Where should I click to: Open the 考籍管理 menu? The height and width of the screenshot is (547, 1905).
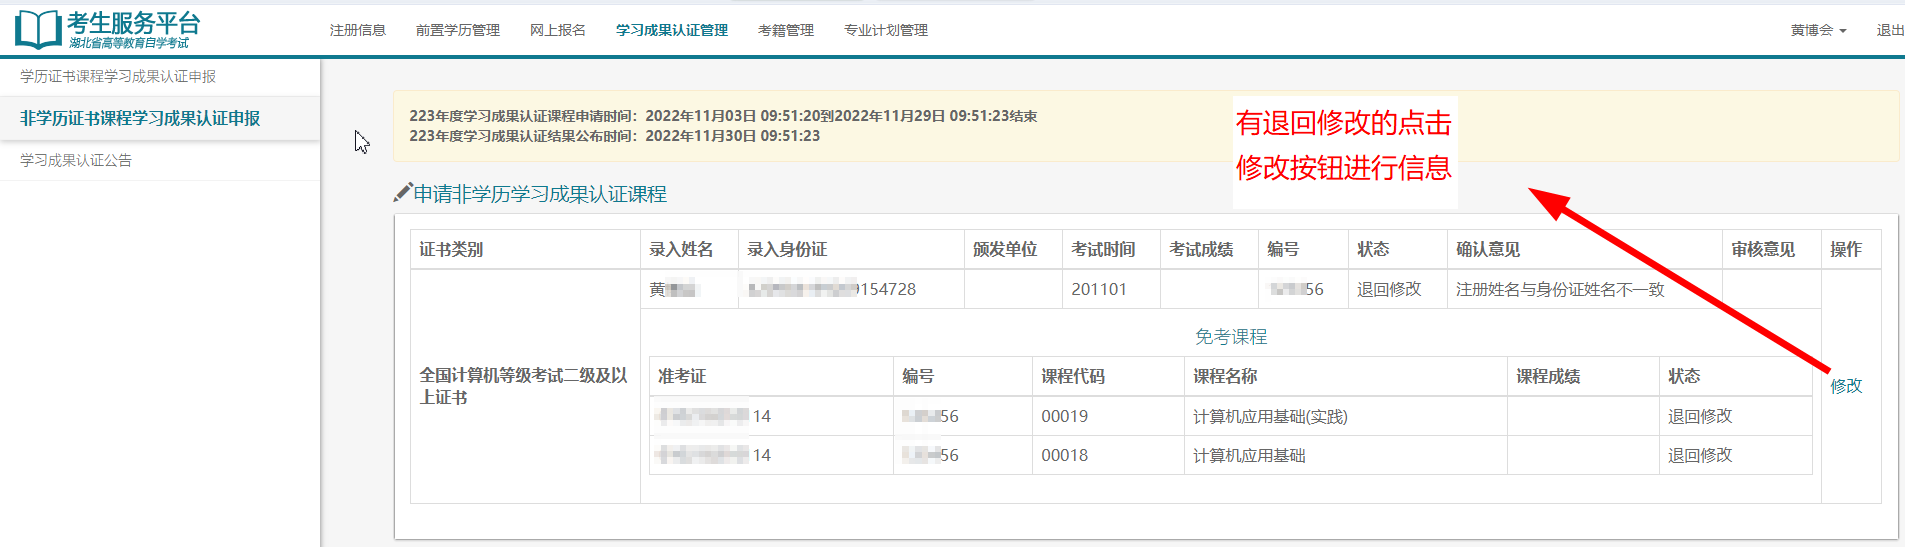point(785,30)
